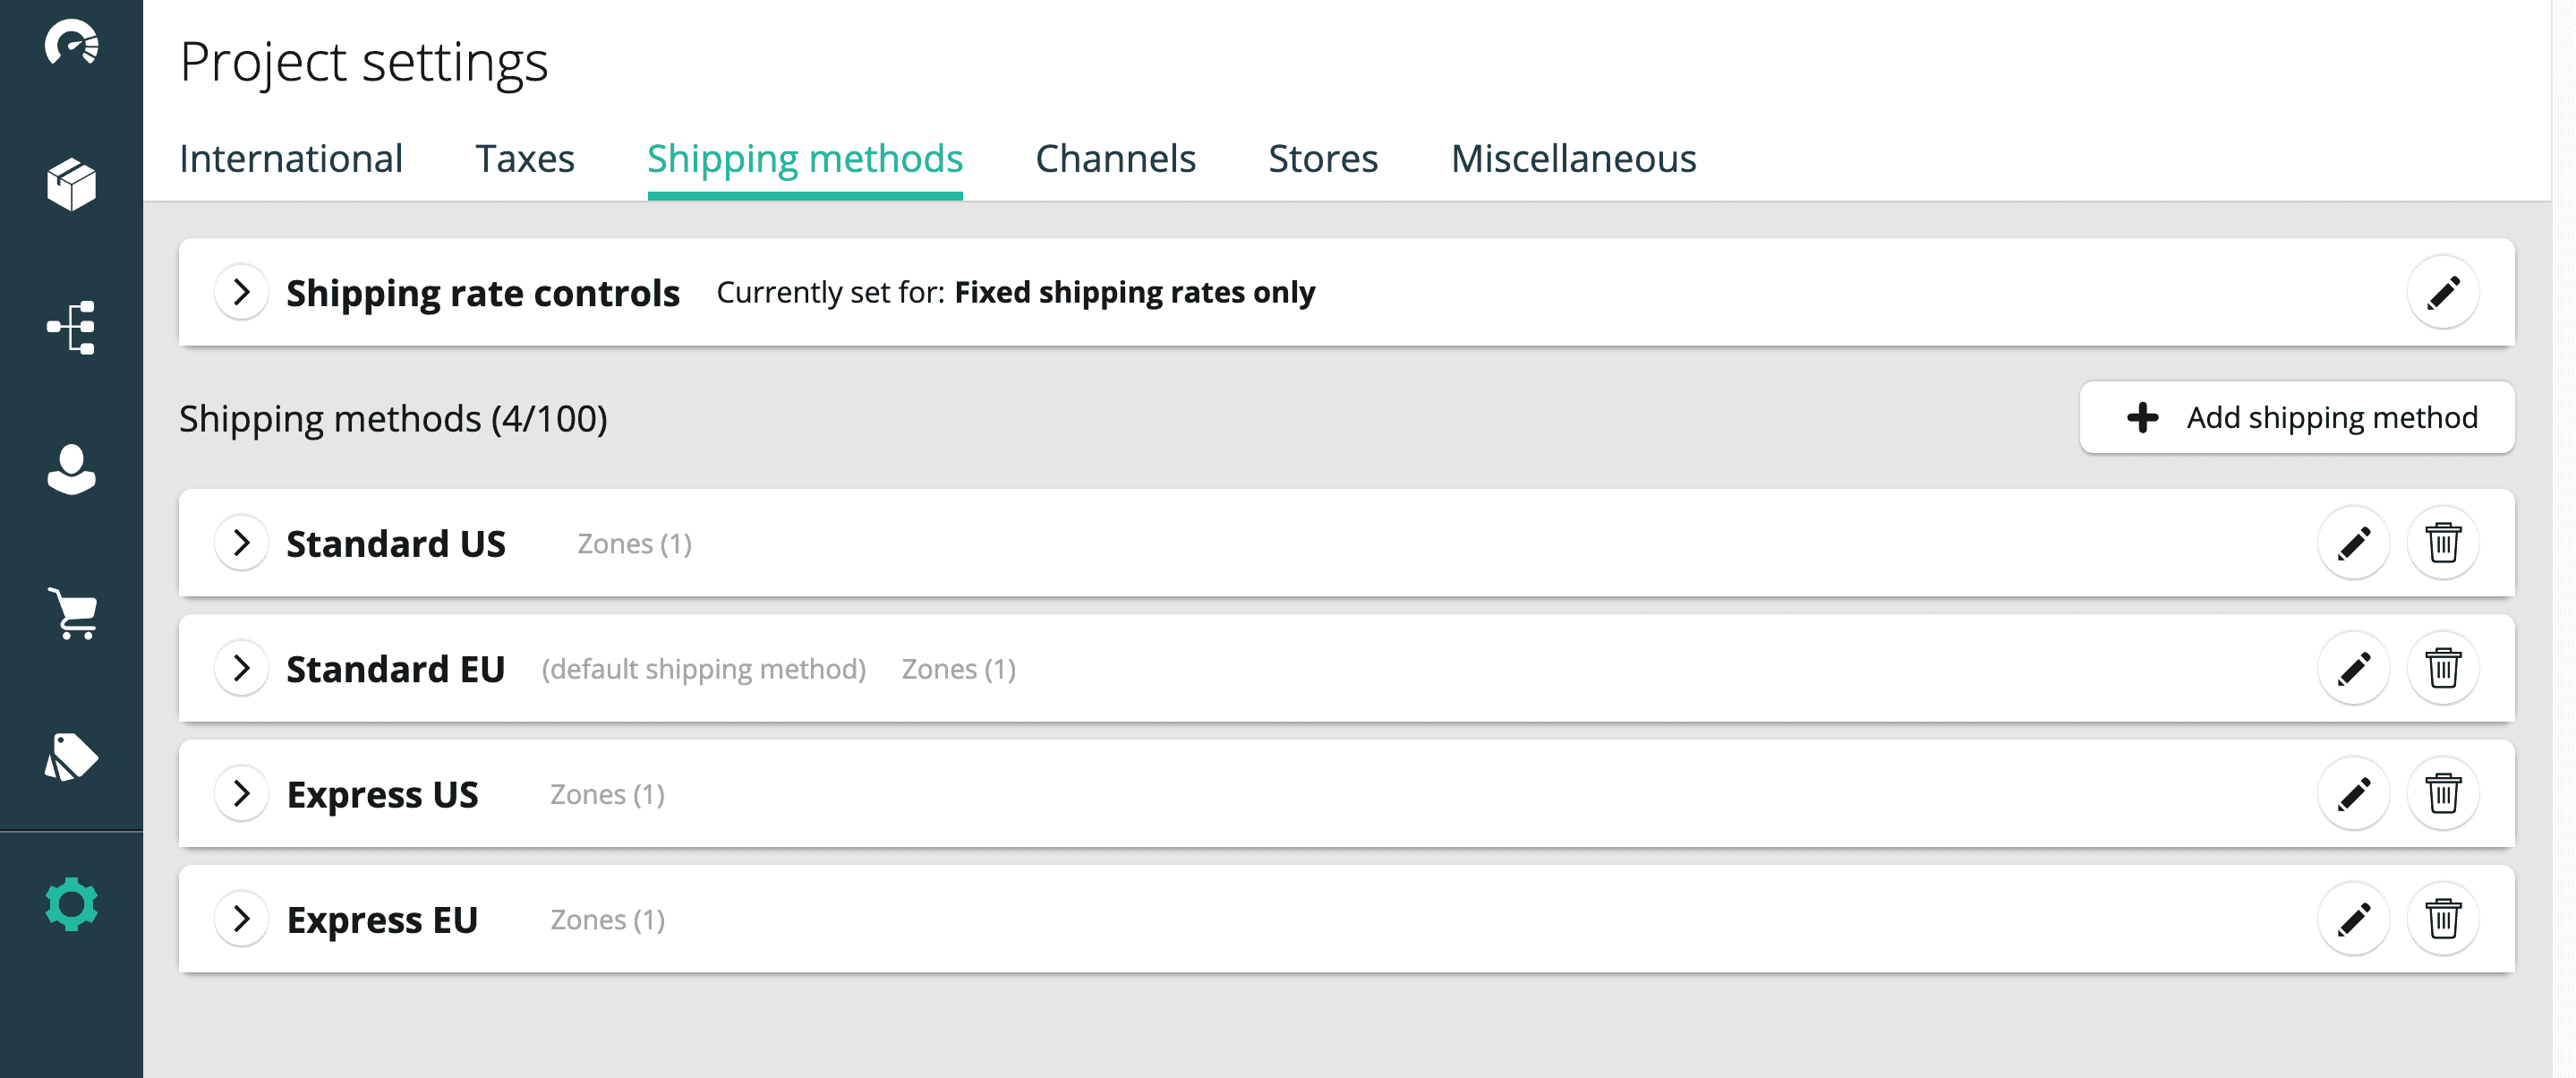
Task: Open the Settings gear icon in sidebar
Action: 71,904
